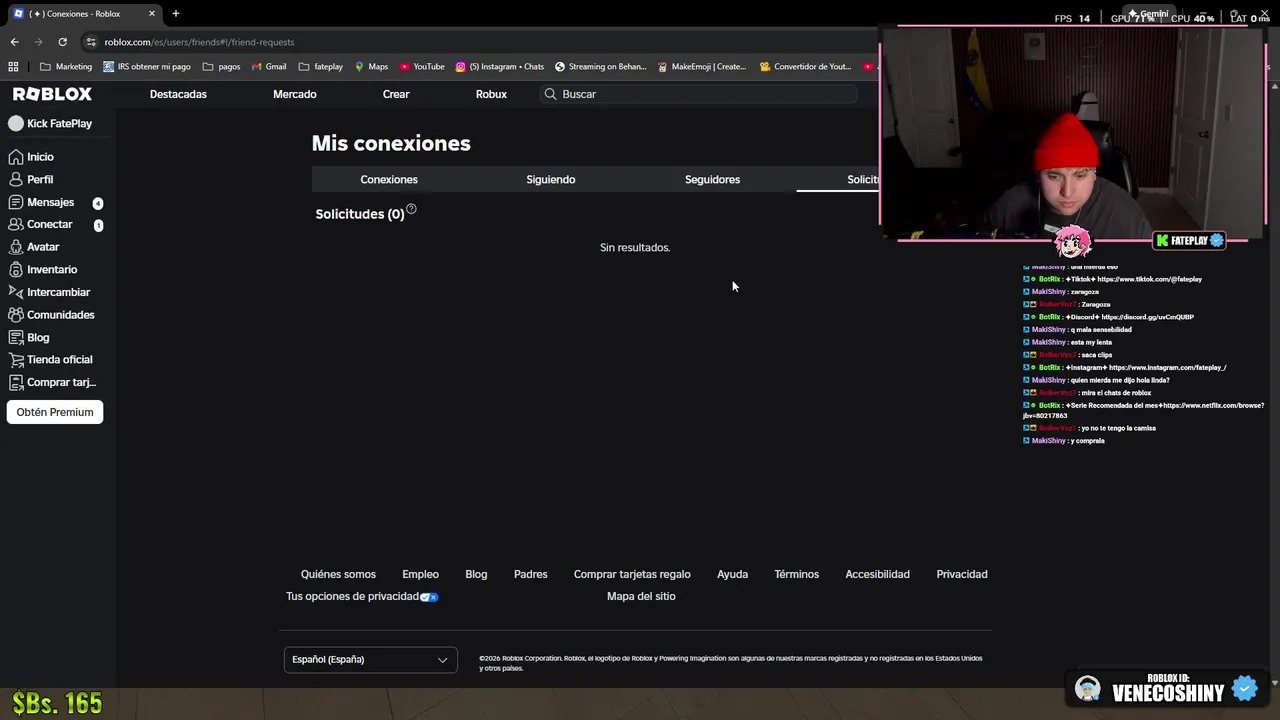Screen dimensions: 1280x720
Task: Open Blog in the sidebar
Action: [29, 337]
